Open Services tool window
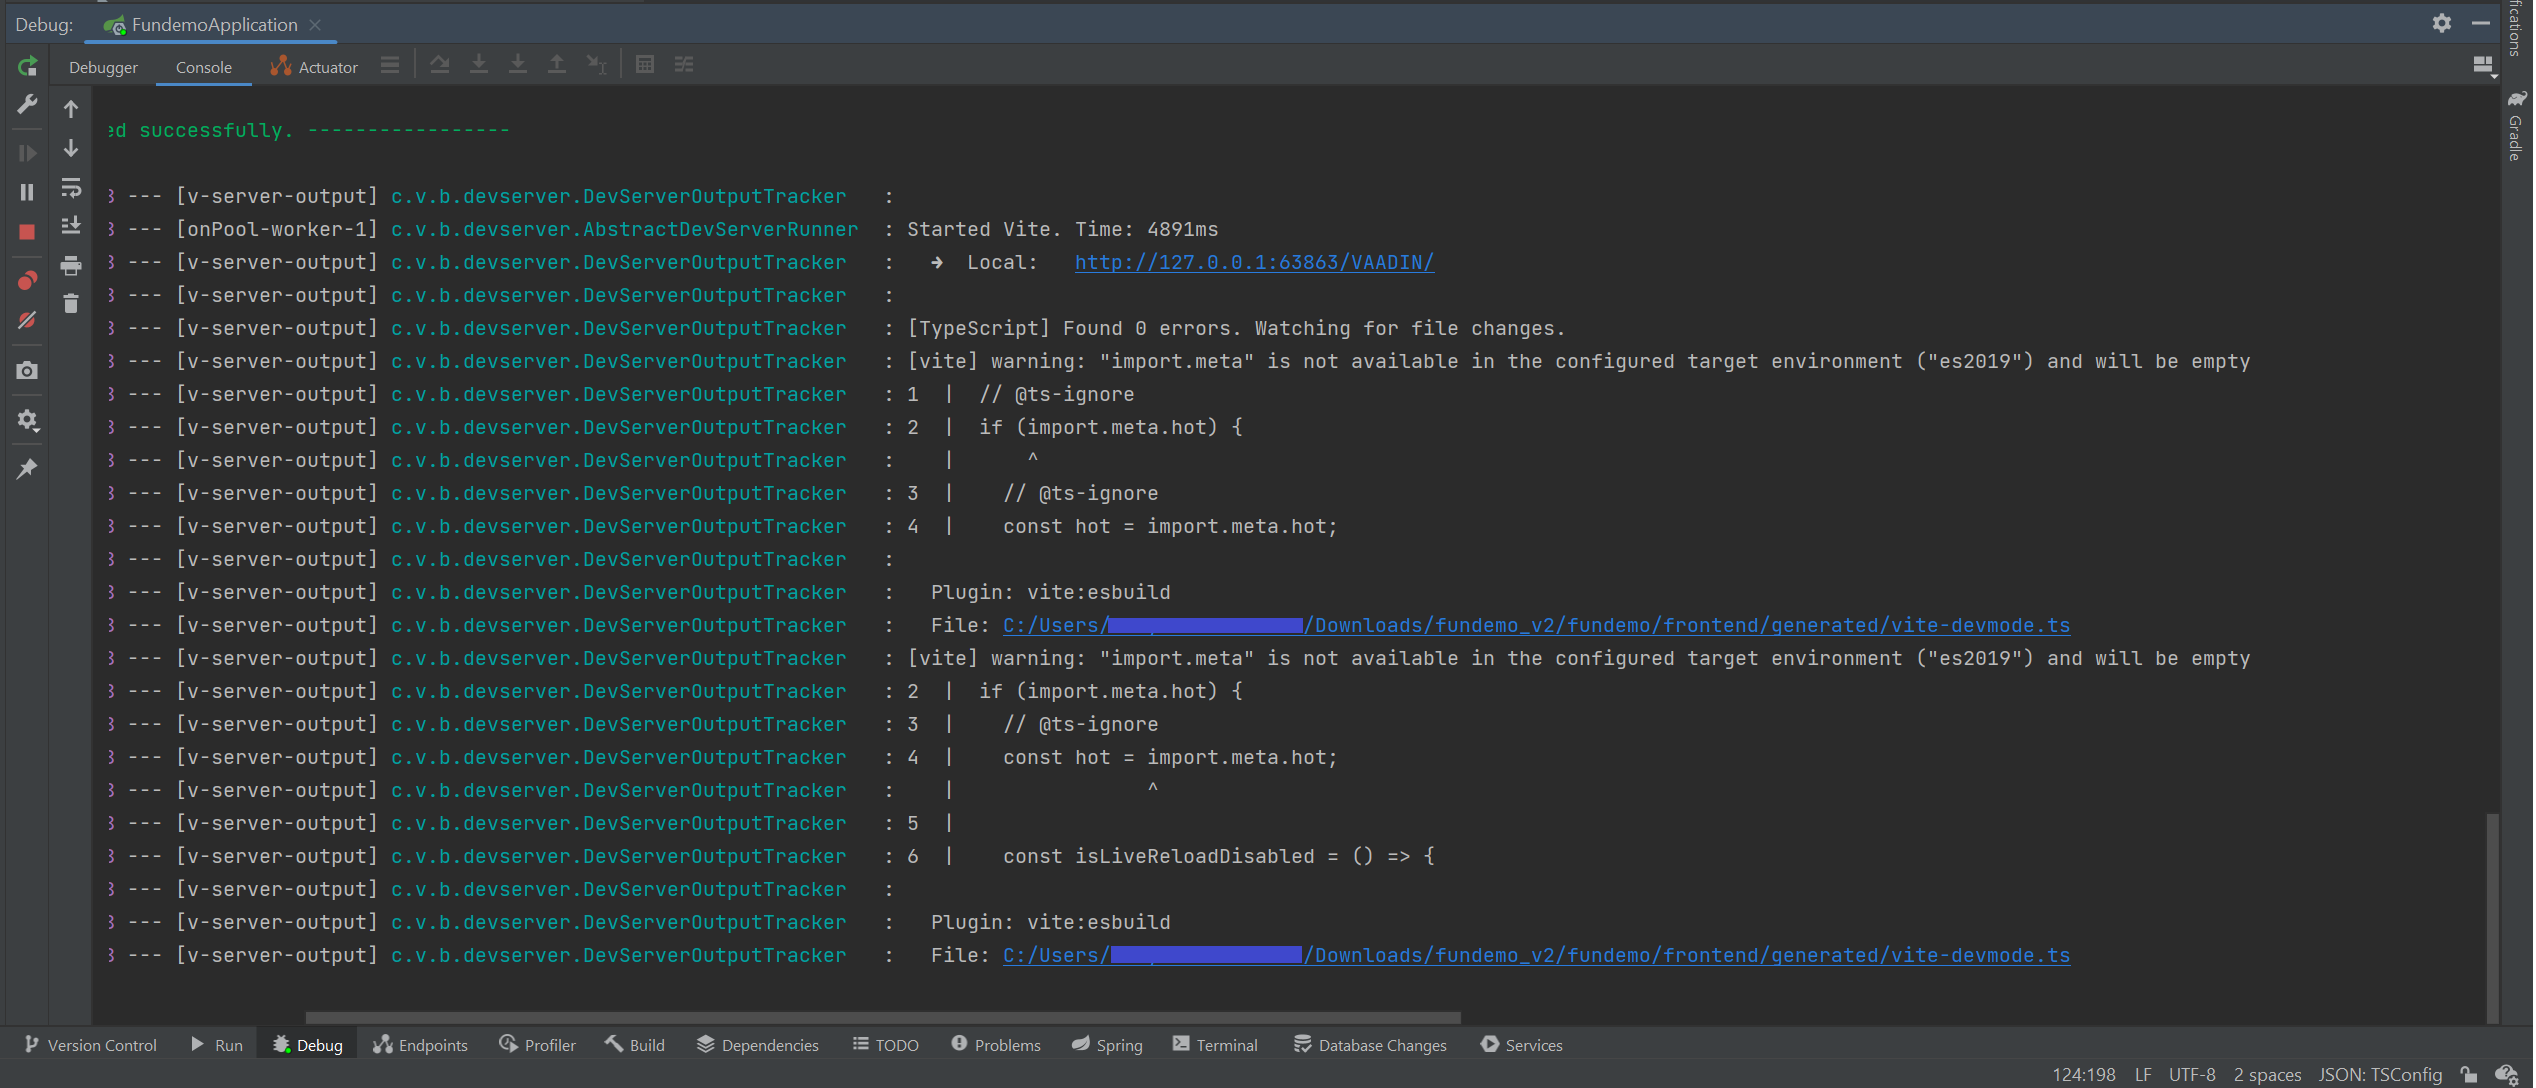The width and height of the screenshot is (2536, 1088). [x=1522, y=1045]
